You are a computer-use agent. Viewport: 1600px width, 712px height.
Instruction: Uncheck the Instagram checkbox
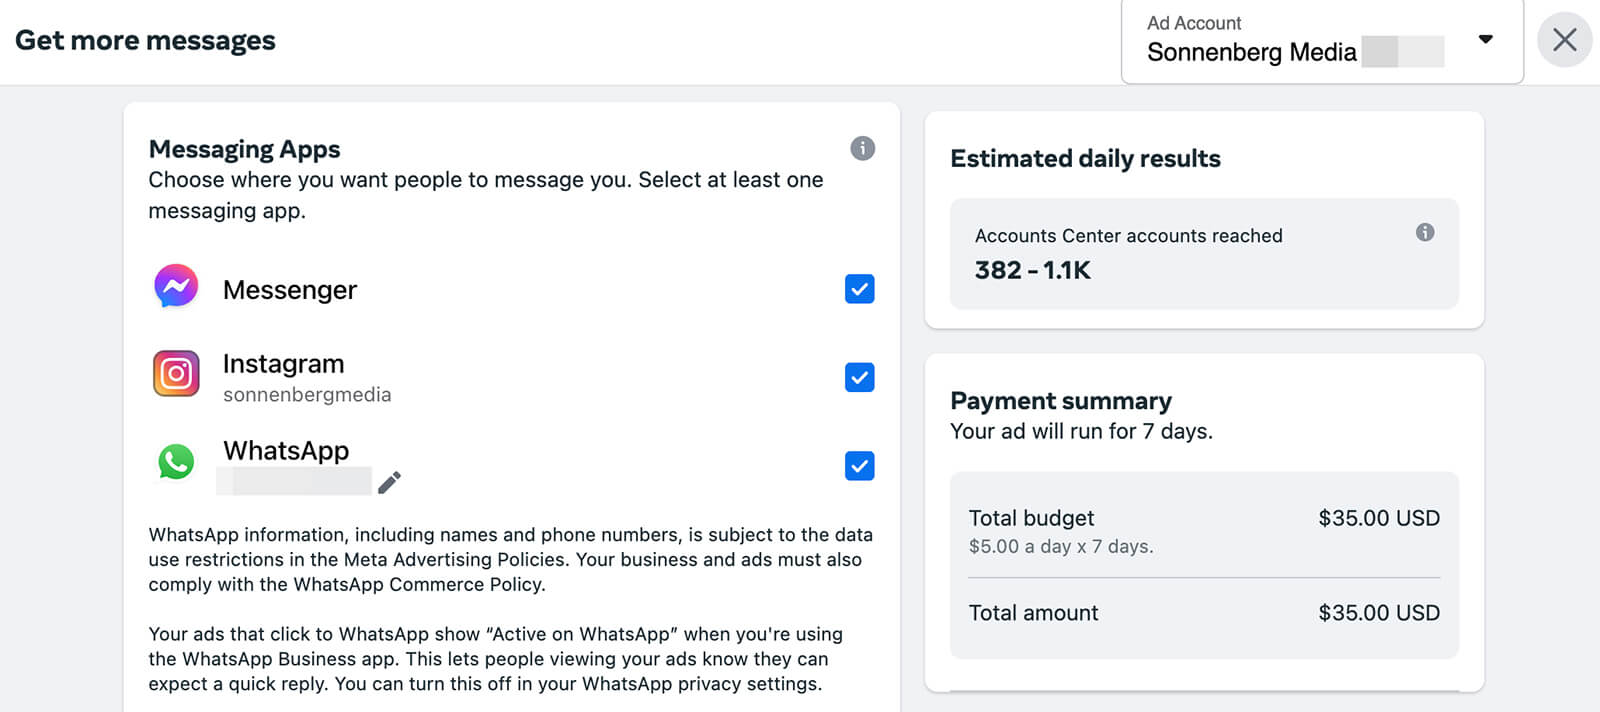(x=860, y=377)
